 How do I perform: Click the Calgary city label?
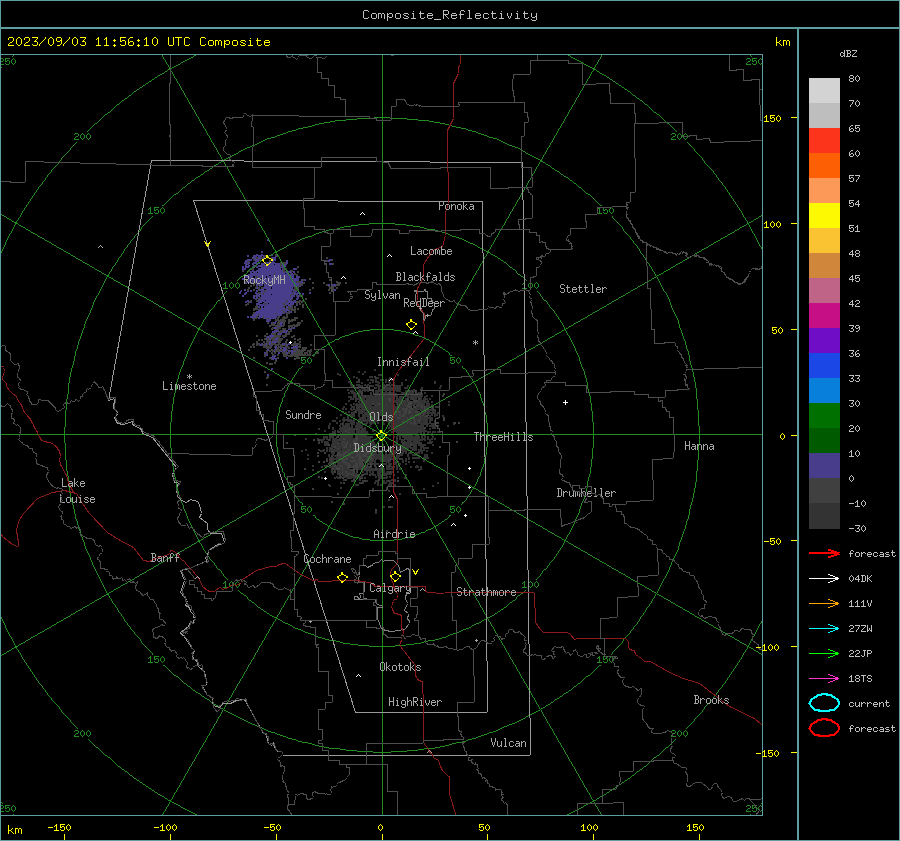390,588
